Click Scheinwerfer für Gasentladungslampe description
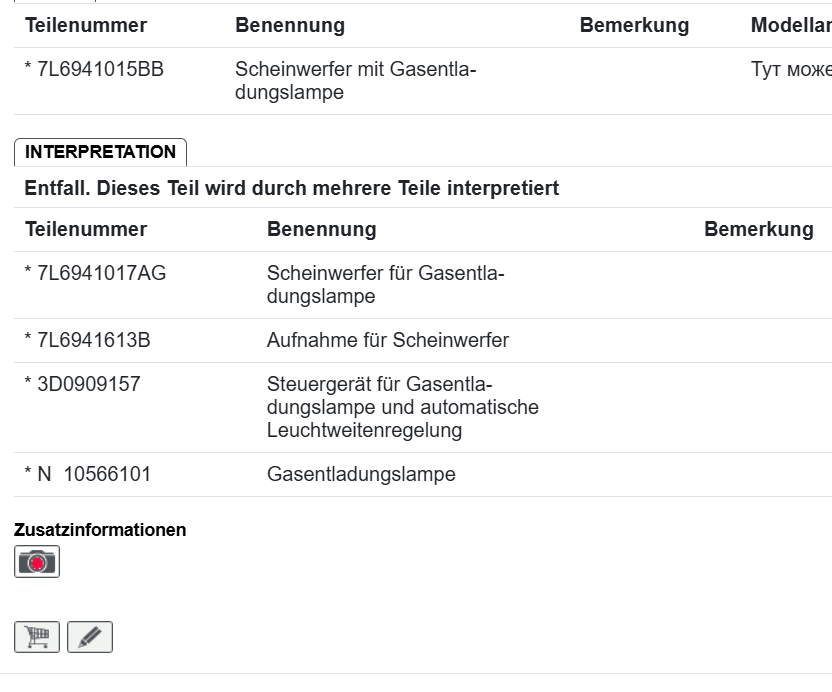The width and height of the screenshot is (832, 692). (385, 285)
